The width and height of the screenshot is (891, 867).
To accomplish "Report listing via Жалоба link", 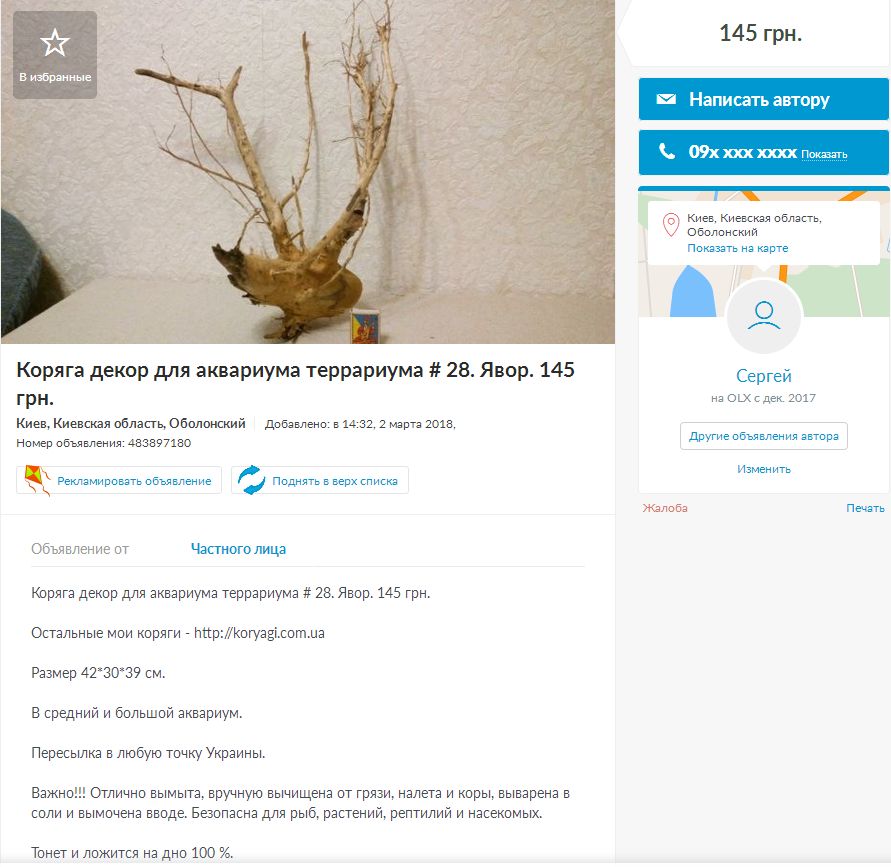I will pyautogui.click(x=665, y=508).
